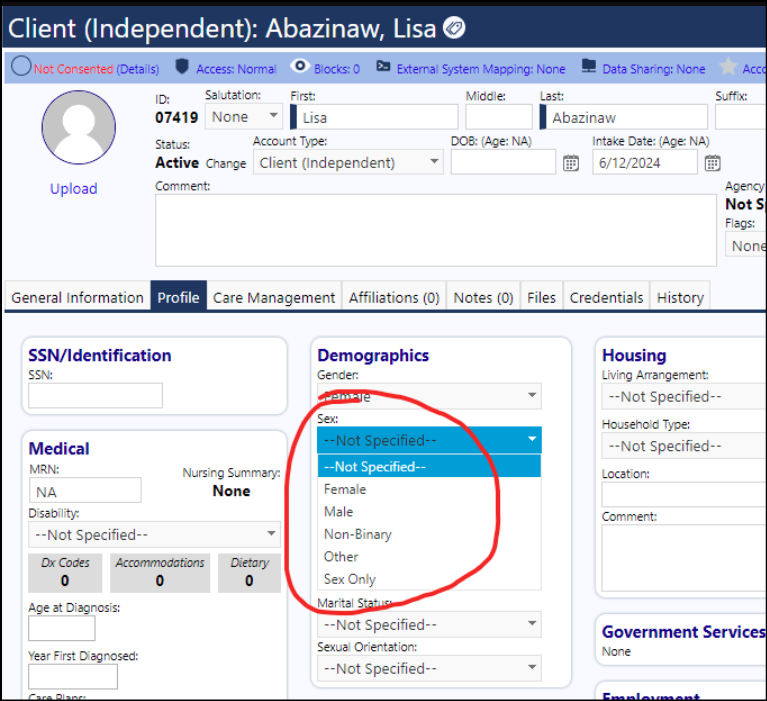Click the Suffix field
Screen dimensions: 767x701
click(741, 117)
